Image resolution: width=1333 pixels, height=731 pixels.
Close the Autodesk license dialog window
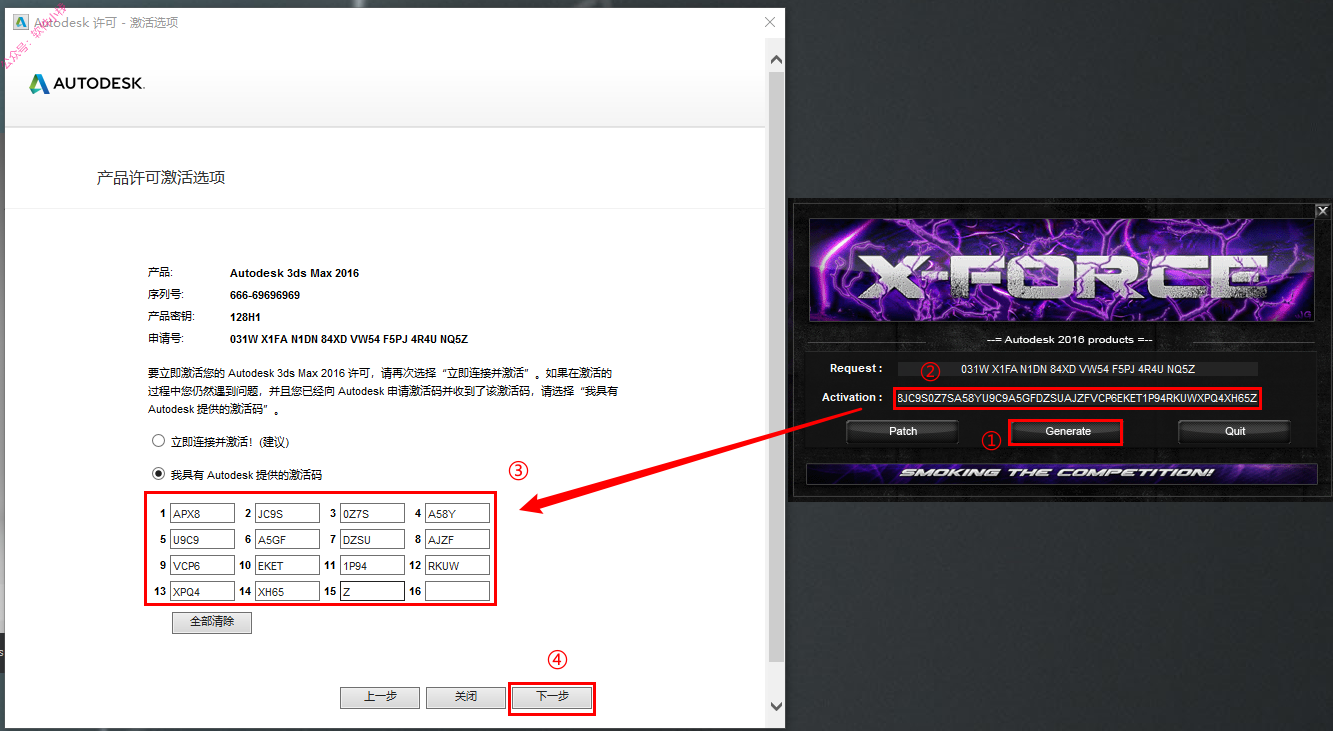(770, 22)
